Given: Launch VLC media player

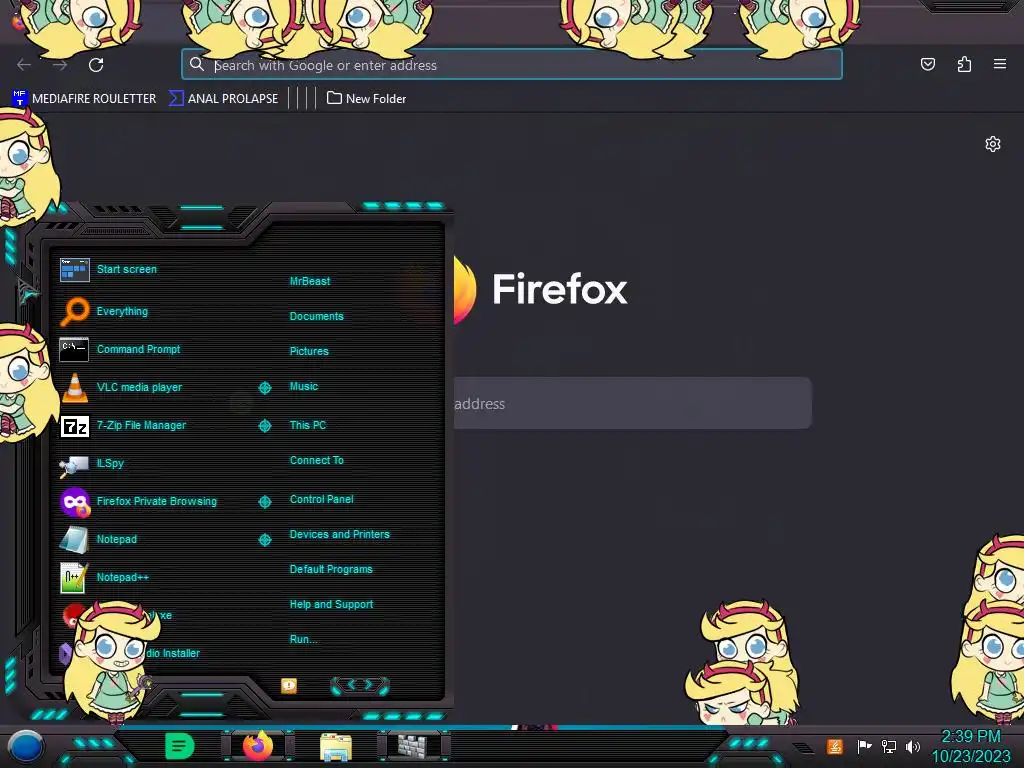Looking at the screenshot, I should tap(121, 387).
